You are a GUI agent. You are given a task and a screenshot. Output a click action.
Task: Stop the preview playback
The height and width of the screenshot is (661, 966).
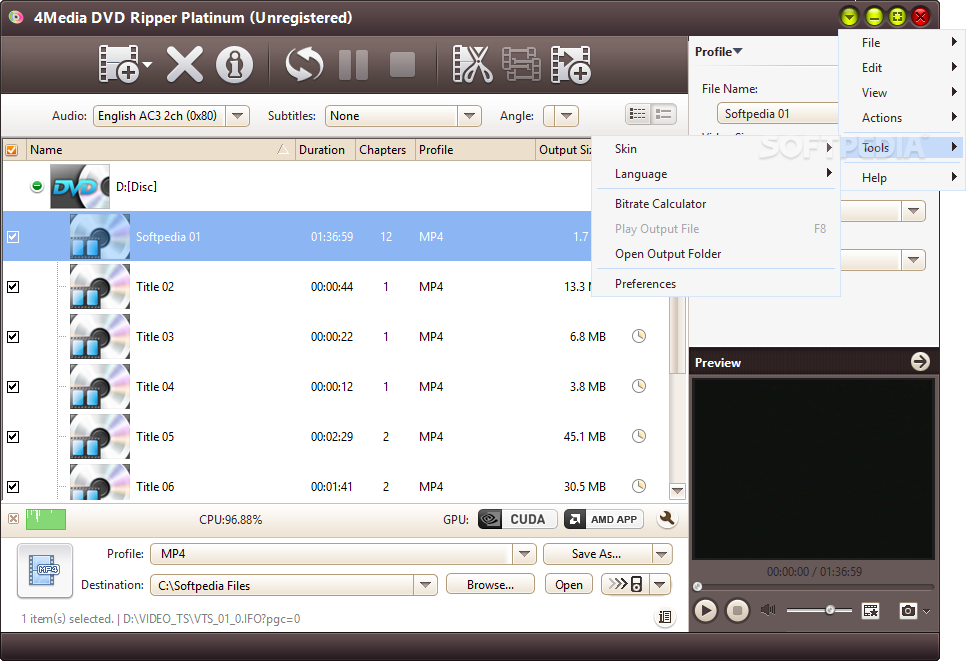(737, 610)
